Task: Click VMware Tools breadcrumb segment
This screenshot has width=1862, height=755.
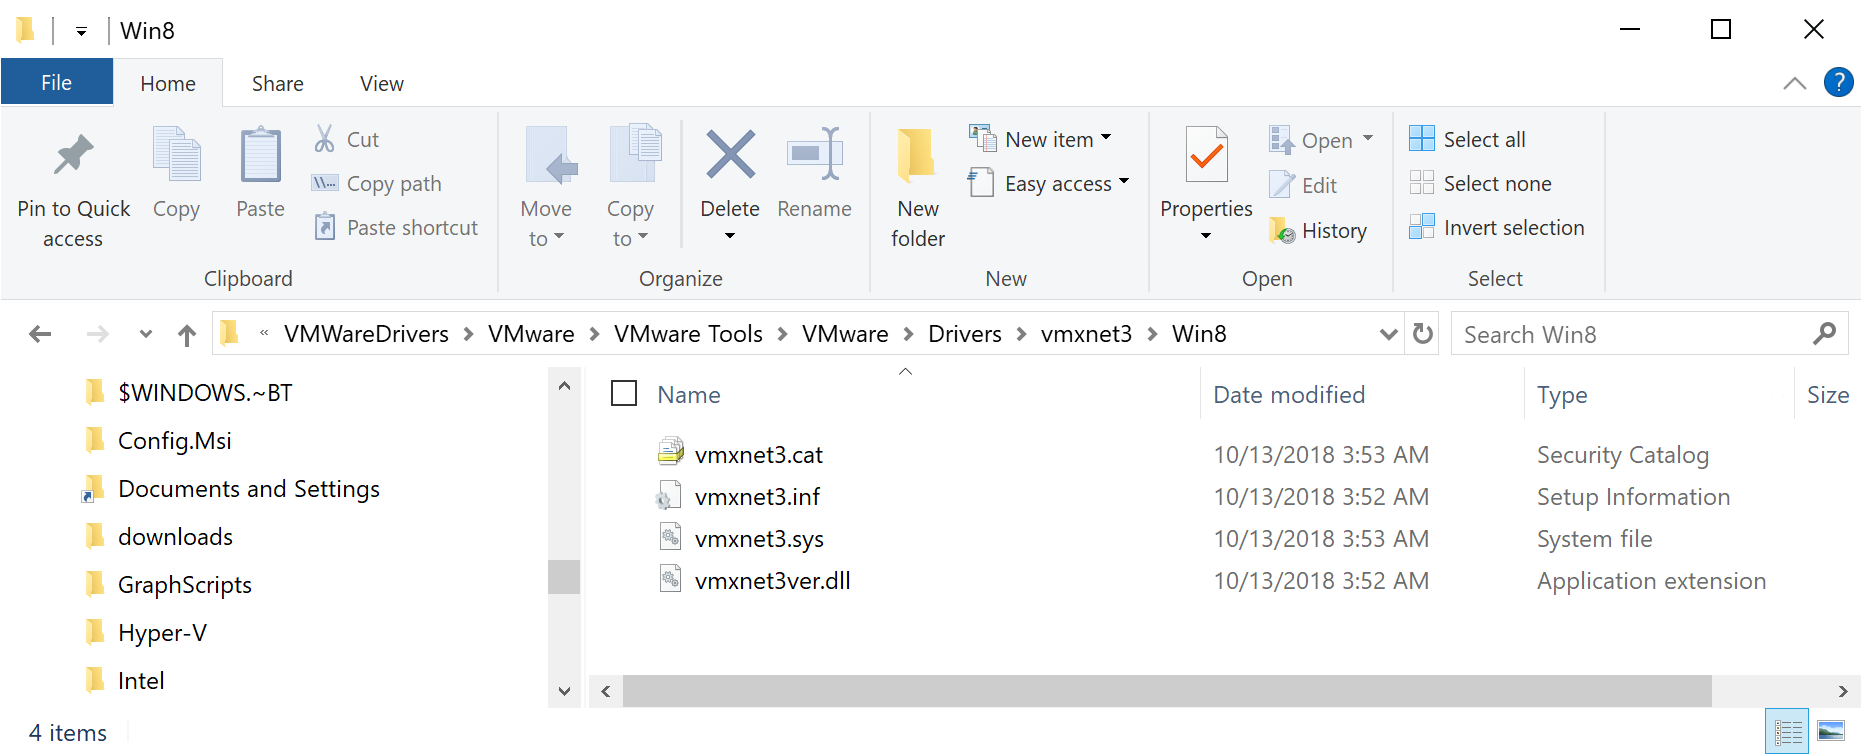Action: point(688,334)
